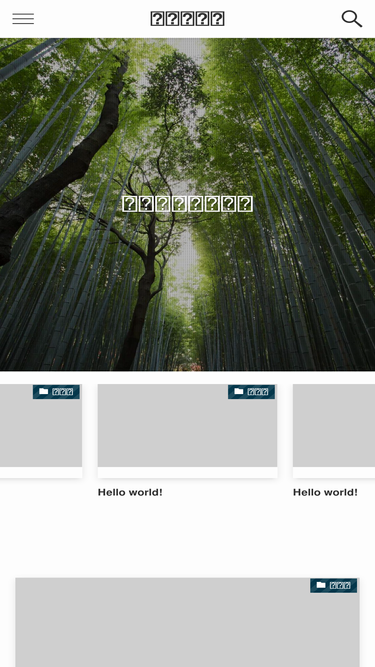
Task: Open the left partially visible carousel thumbnail
Action: (x=41, y=425)
